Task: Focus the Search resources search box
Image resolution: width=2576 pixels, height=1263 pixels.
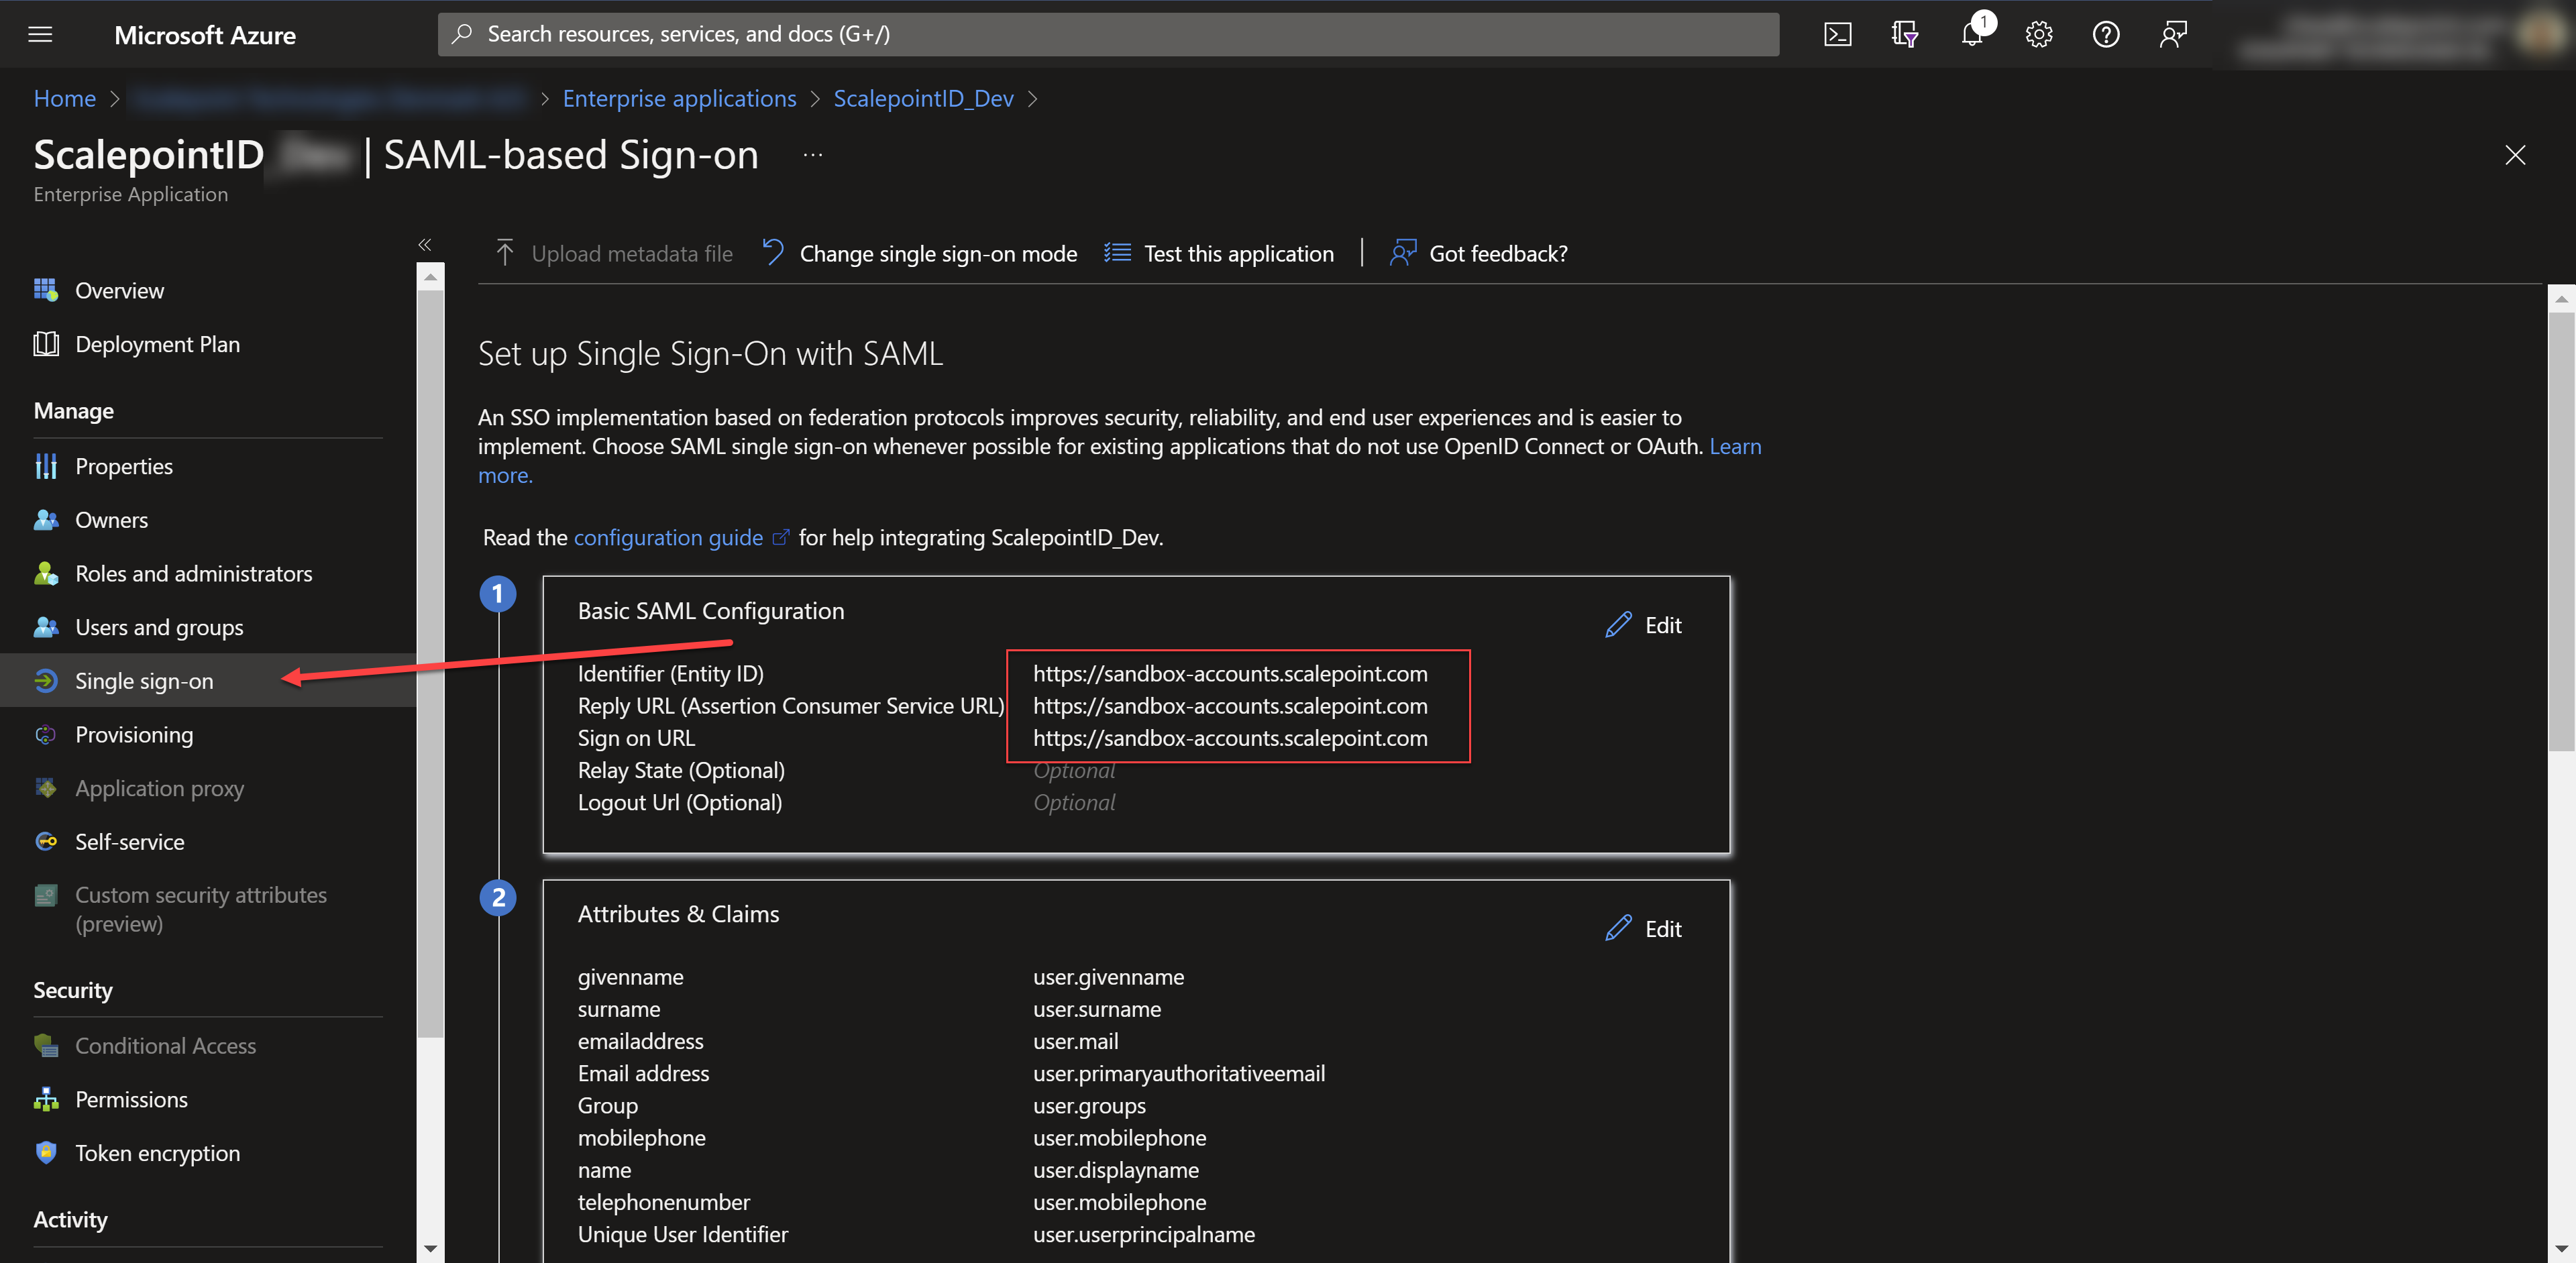Action: 1108,35
